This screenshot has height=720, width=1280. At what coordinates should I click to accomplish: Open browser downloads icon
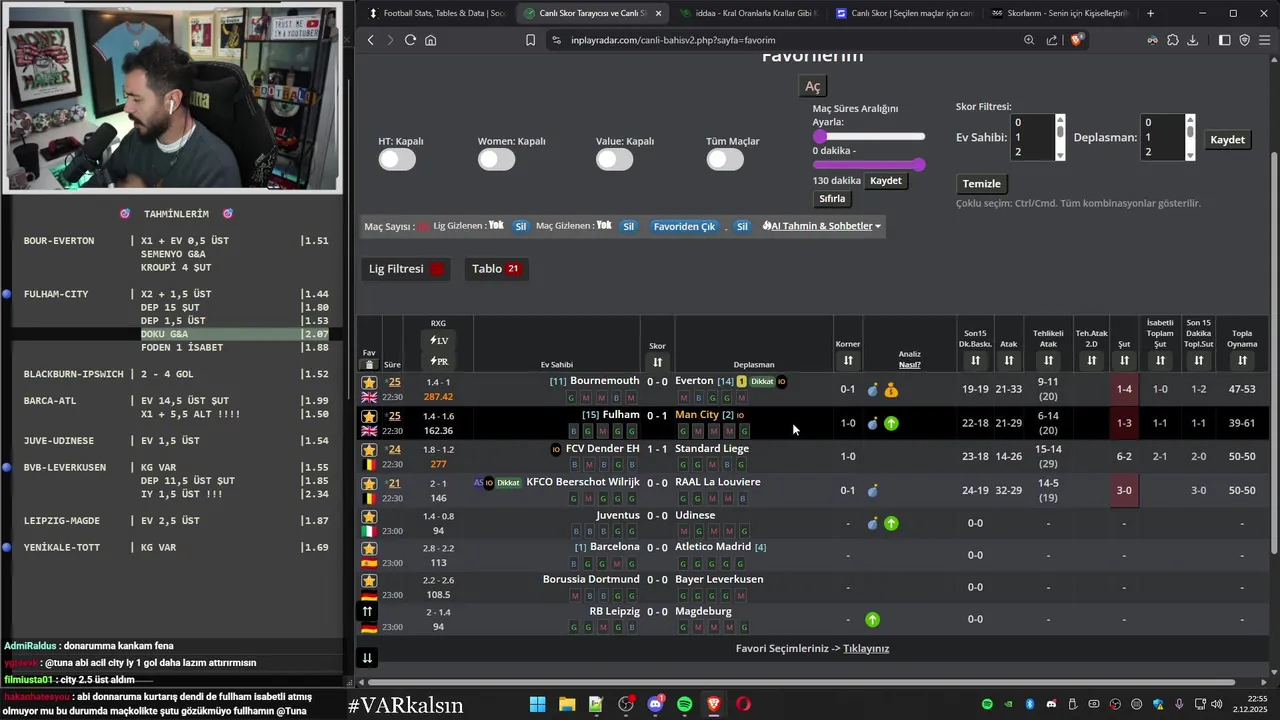1193,40
